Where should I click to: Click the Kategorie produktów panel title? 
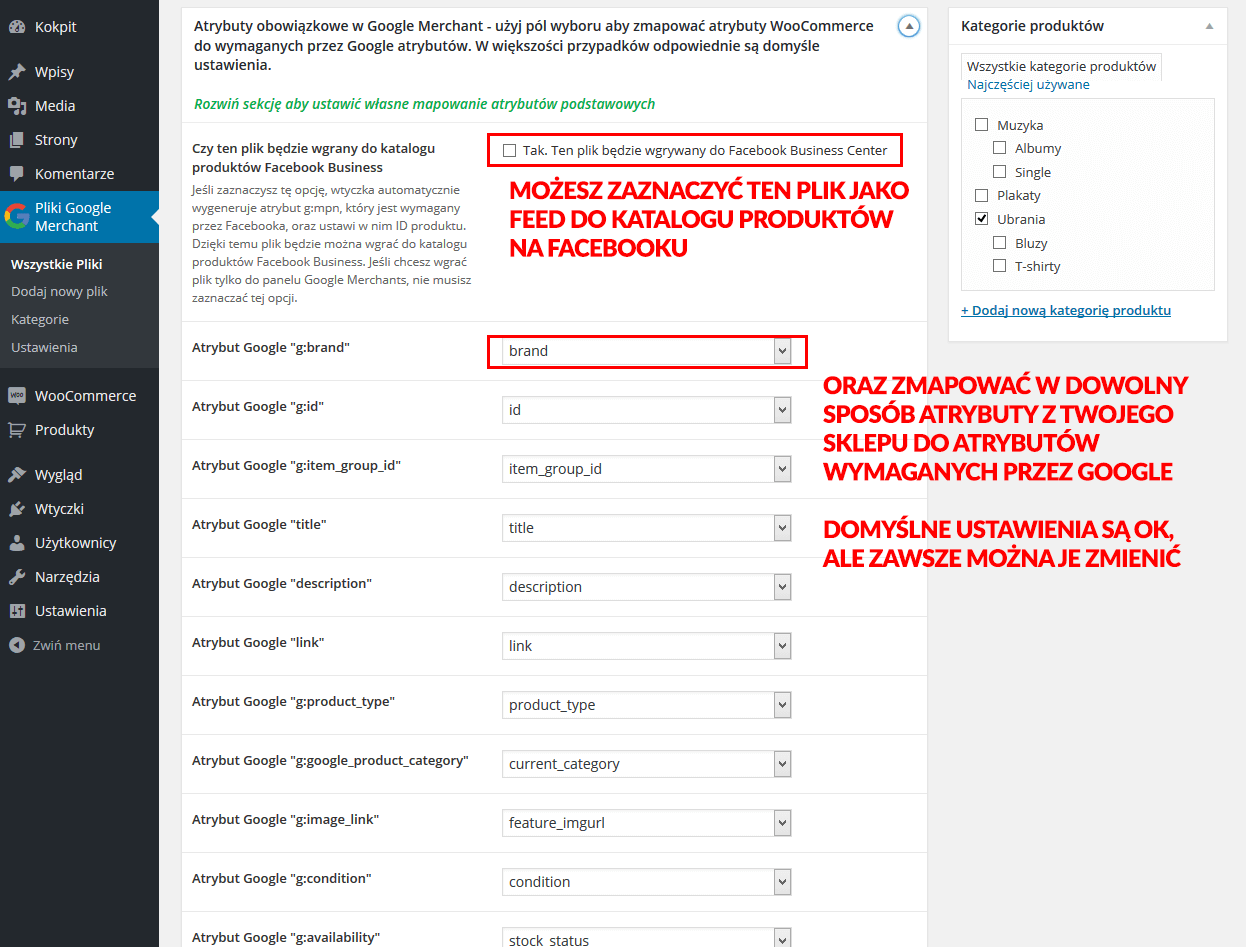tap(1033, 26)
